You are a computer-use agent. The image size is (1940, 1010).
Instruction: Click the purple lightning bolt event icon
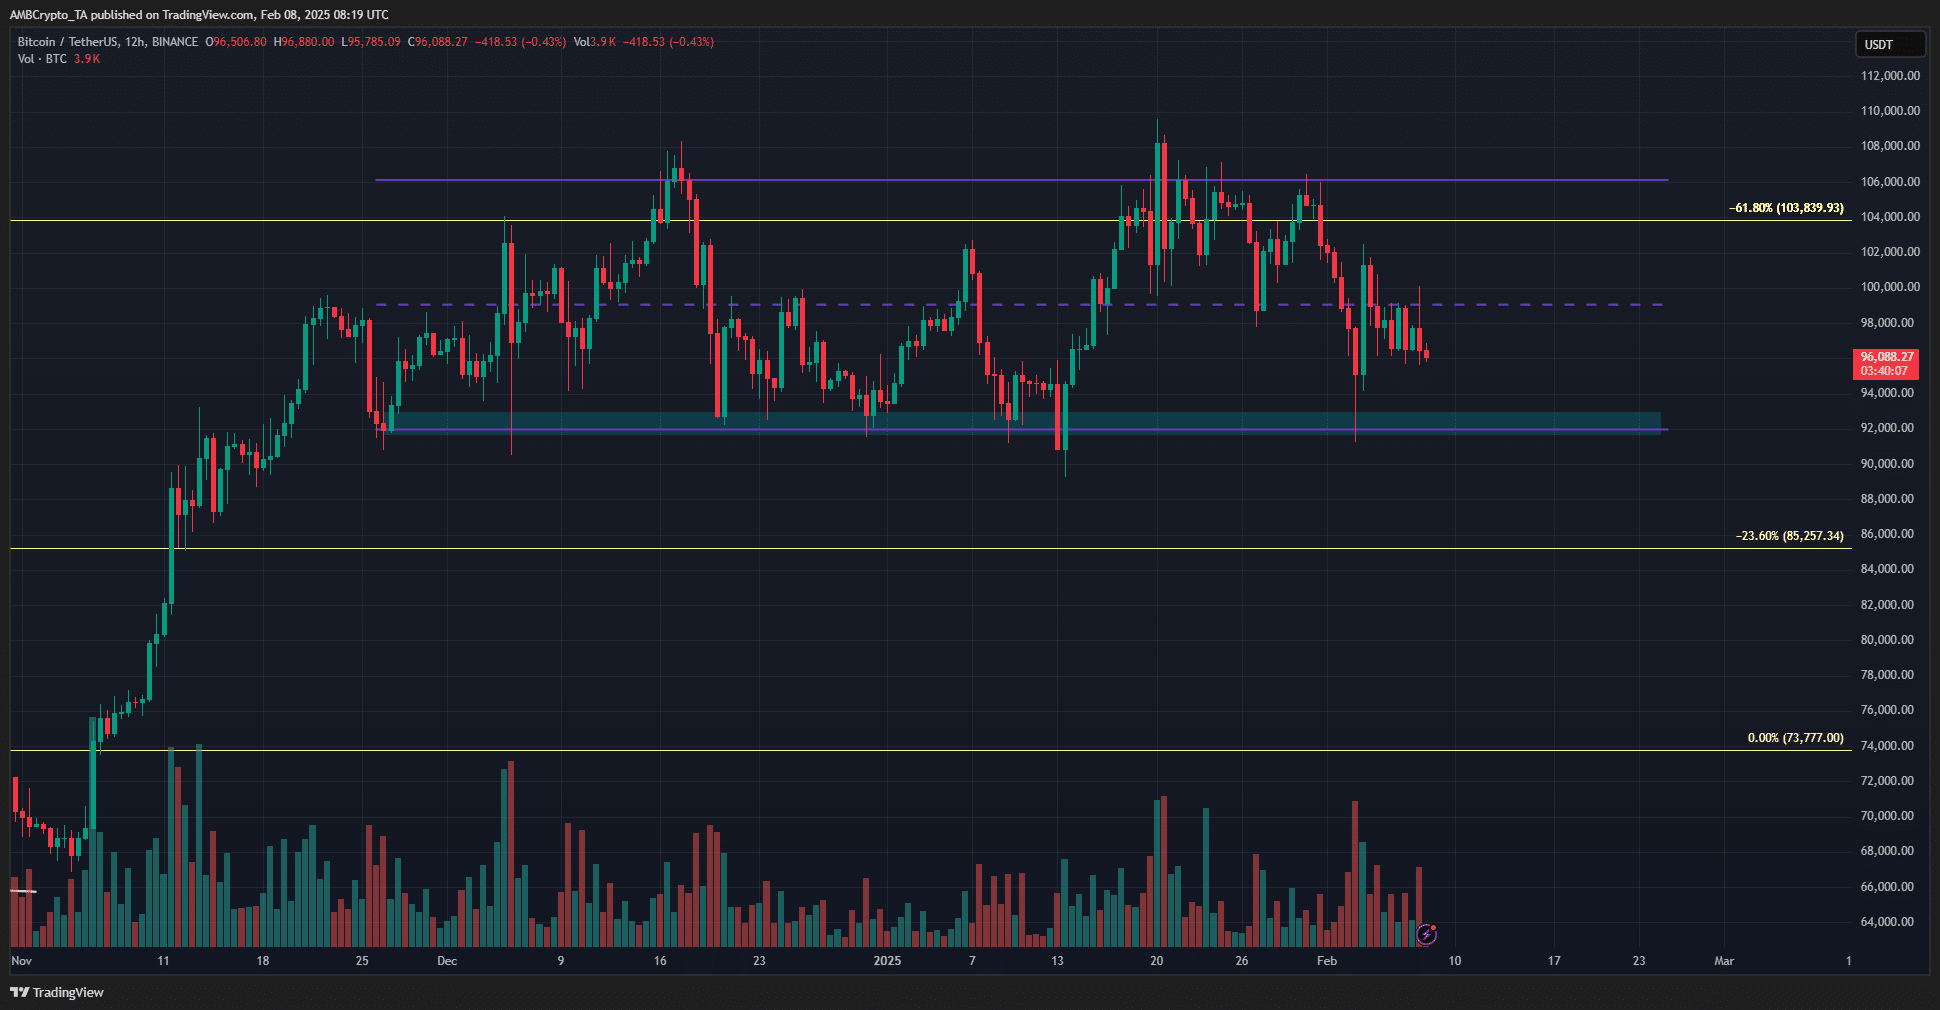point(1427,934)
